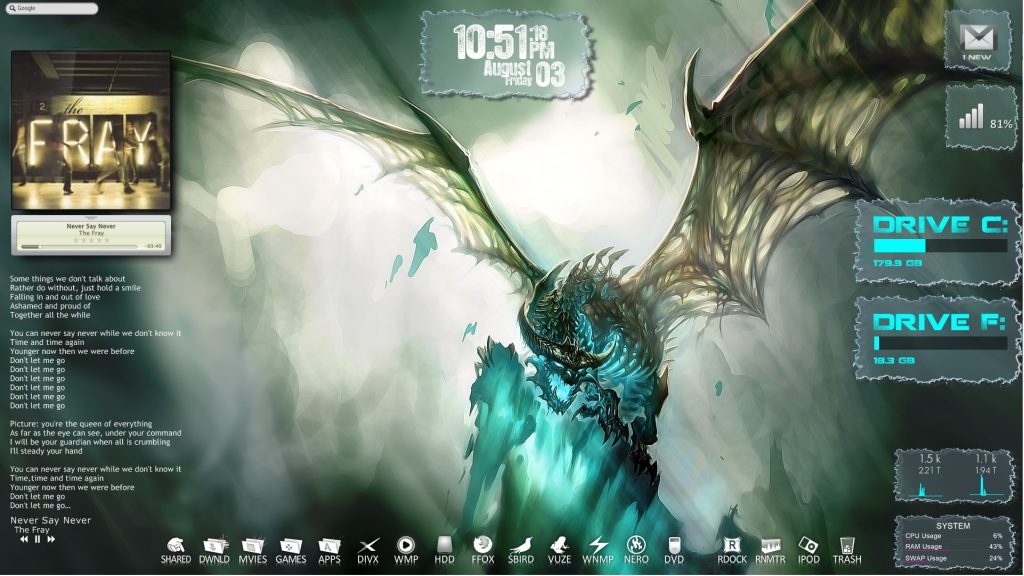Click 'Never Say Never' title above playback controls

point(50,520)
